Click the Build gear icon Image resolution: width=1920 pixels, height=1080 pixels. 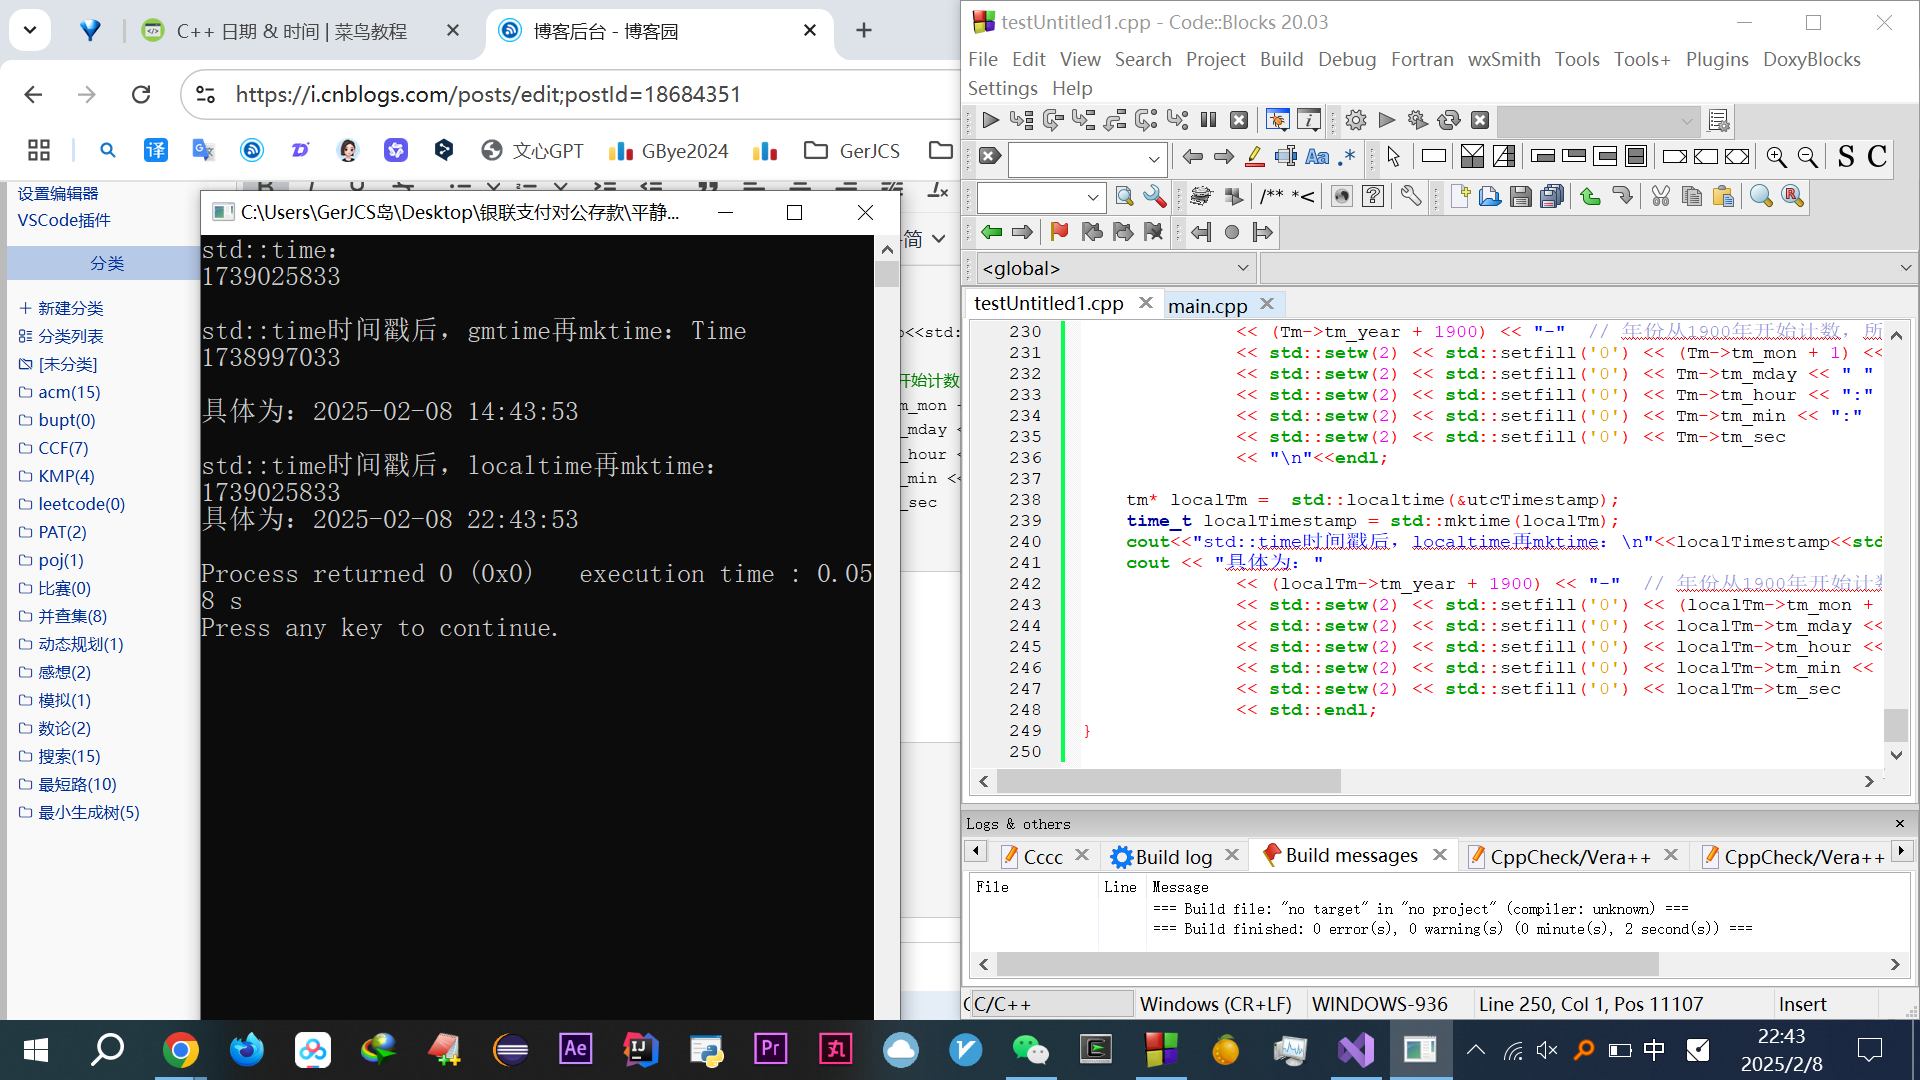(1355, 120)
